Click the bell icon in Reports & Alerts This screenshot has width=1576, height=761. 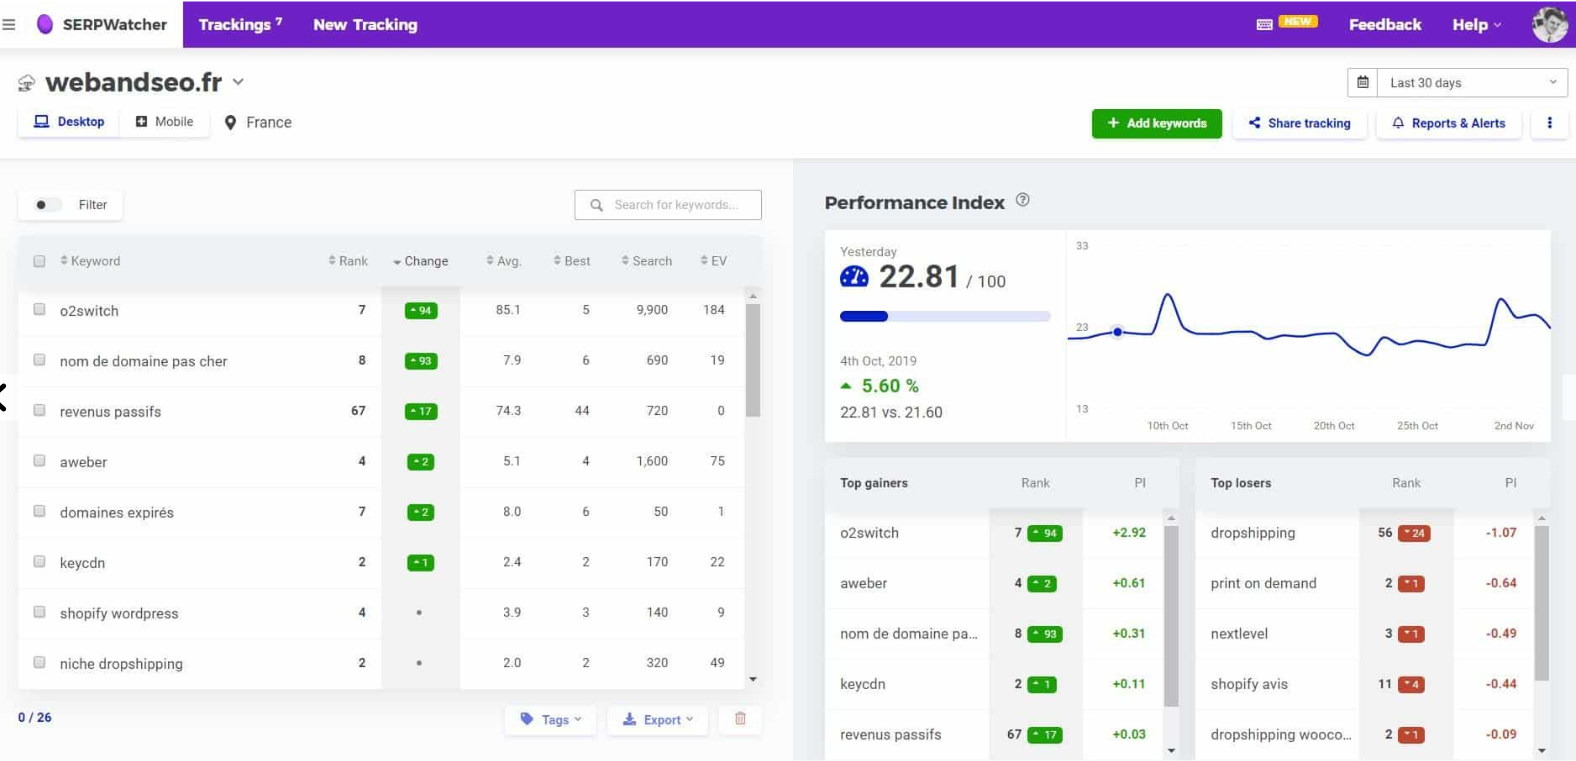(x=1398, y=123)
